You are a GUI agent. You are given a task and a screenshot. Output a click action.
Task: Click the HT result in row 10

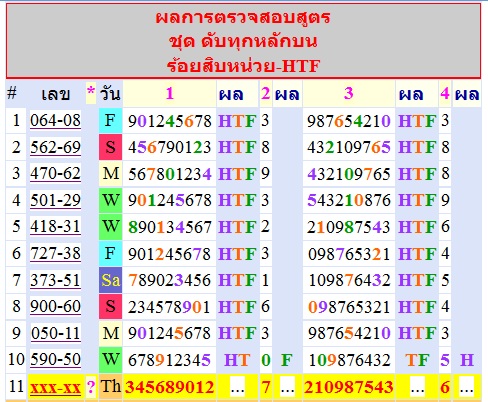(237, 360)
